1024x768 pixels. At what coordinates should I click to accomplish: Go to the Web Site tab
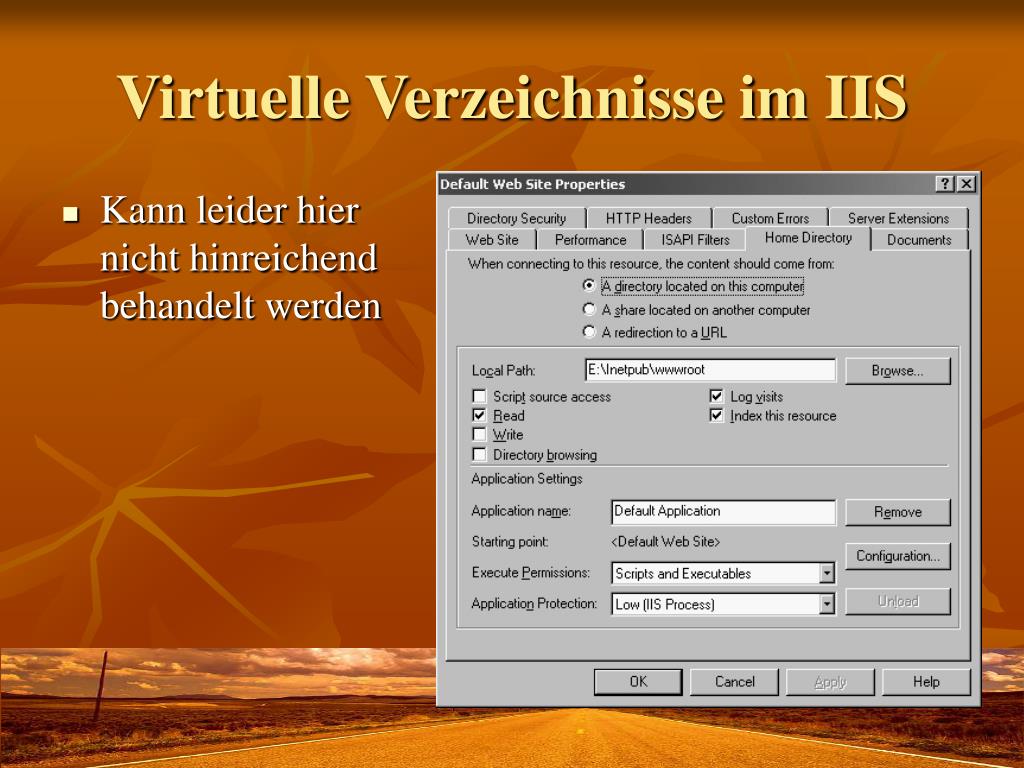pyautogui.click(x=492, y=240)
